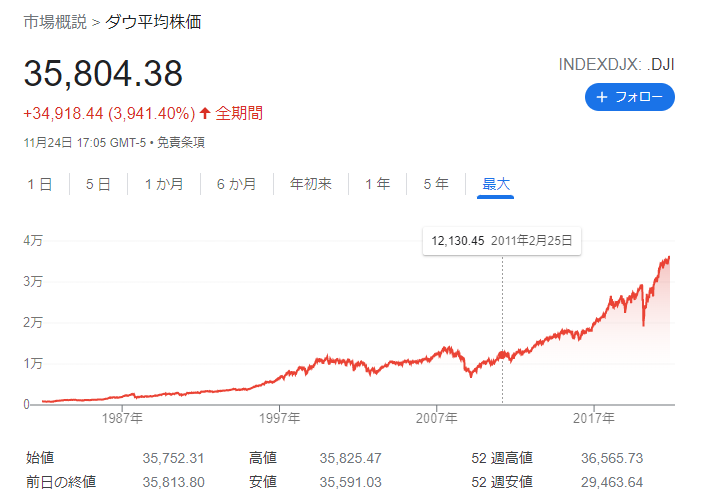Viewport: 707px width, 503px height.
Task: Click the red up arrow beside 全期間
Action: pyautogui.click(x=205, y=113)
